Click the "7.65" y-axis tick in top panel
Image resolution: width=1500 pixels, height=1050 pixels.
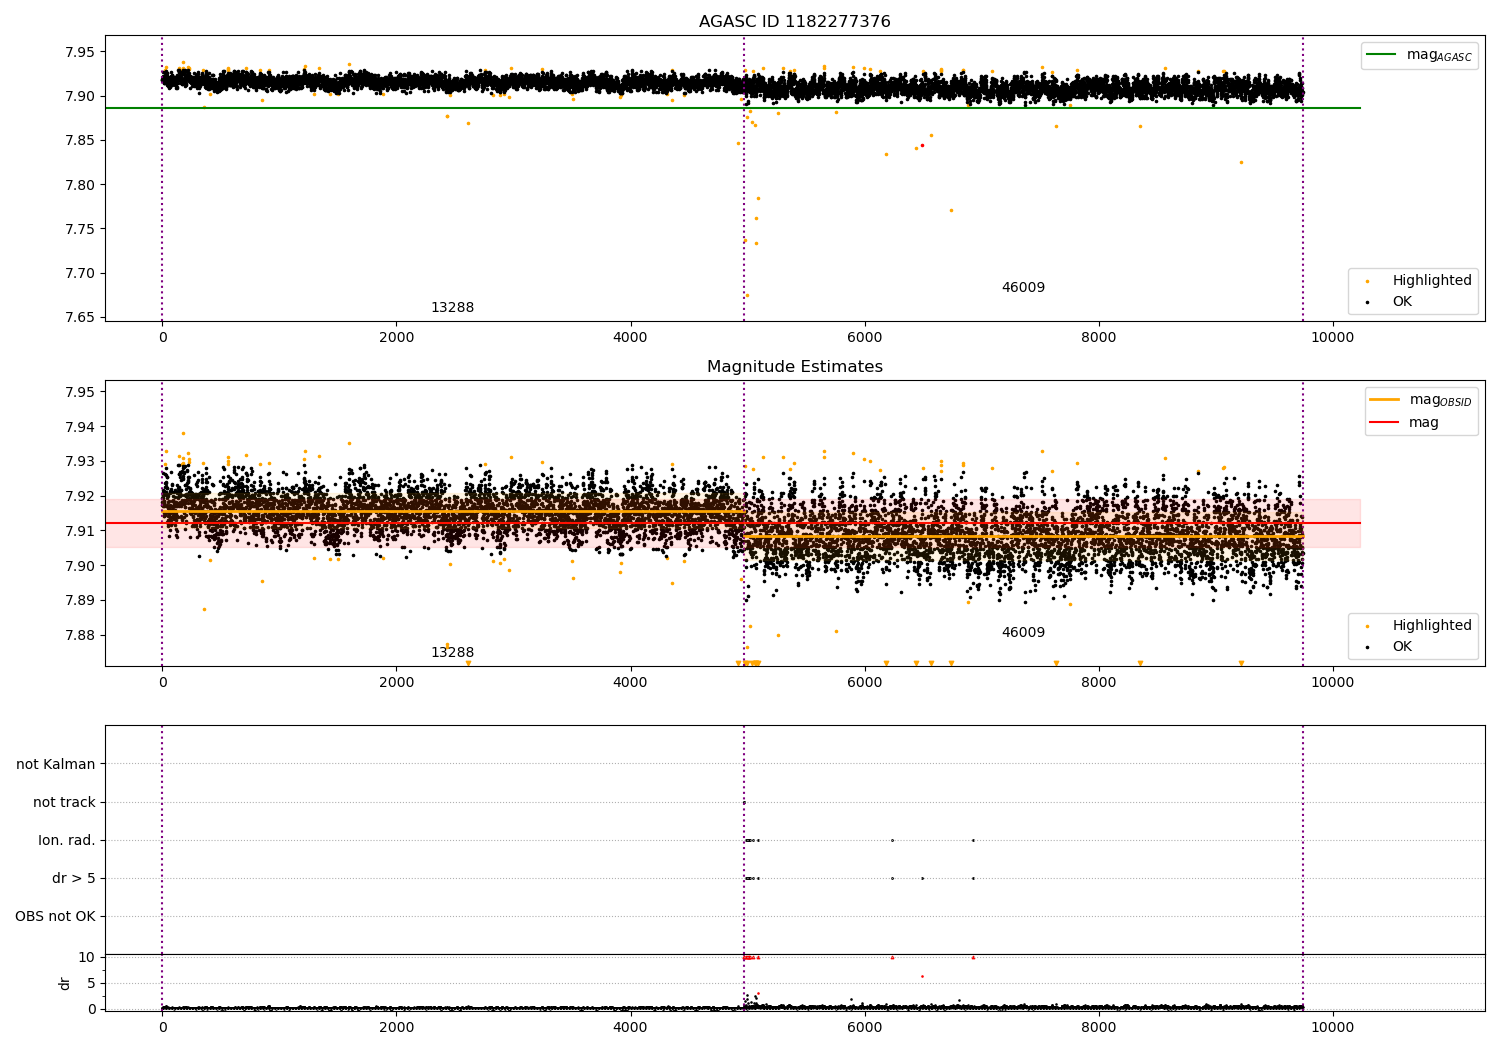point(79,318)
